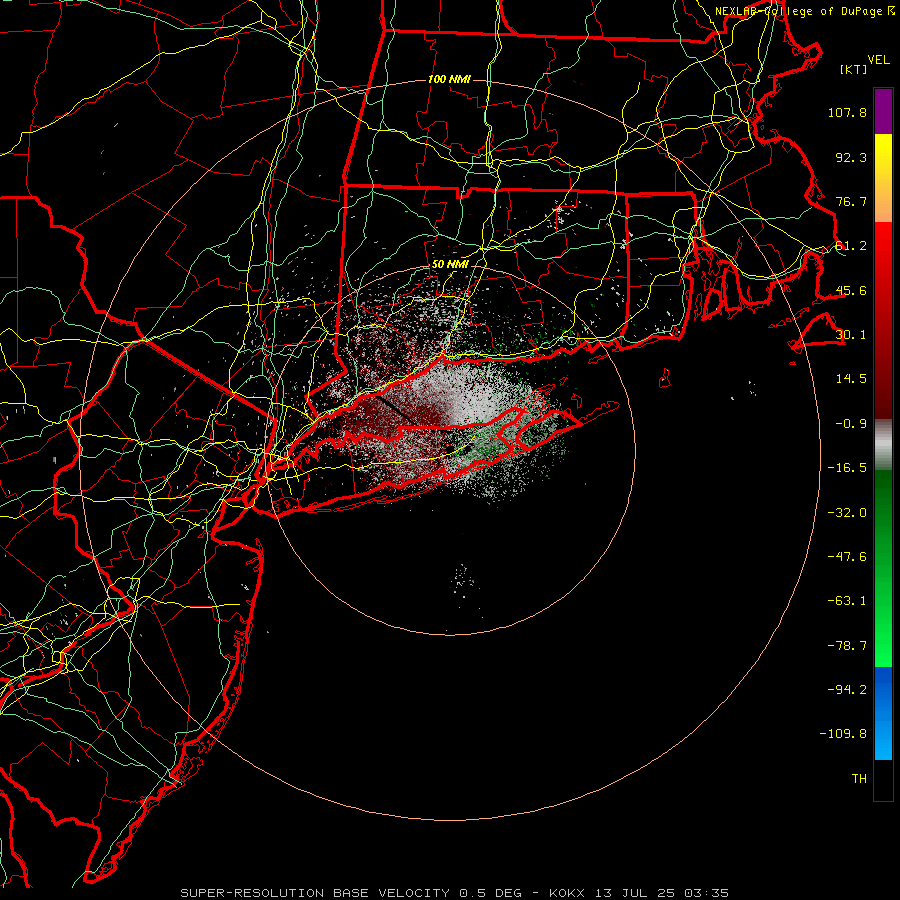Click the black TH segment of the color bar
The width and height of the screenshot is (900, 900).
[x=883, y=780]
